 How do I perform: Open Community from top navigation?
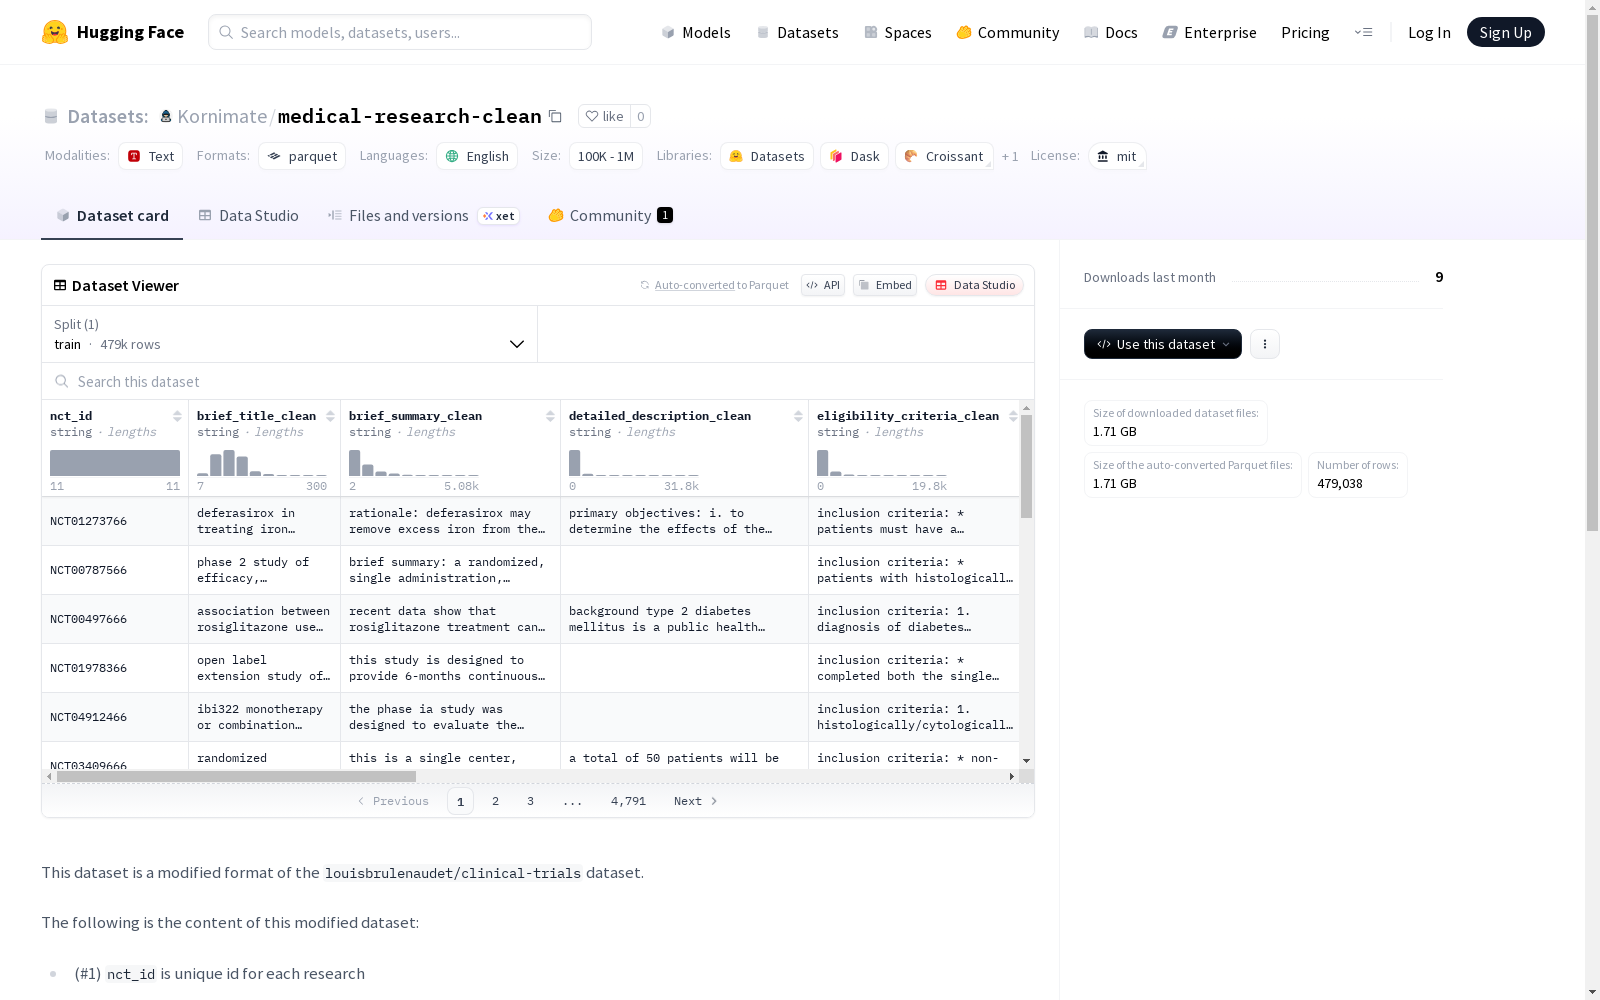[1008, 32]
